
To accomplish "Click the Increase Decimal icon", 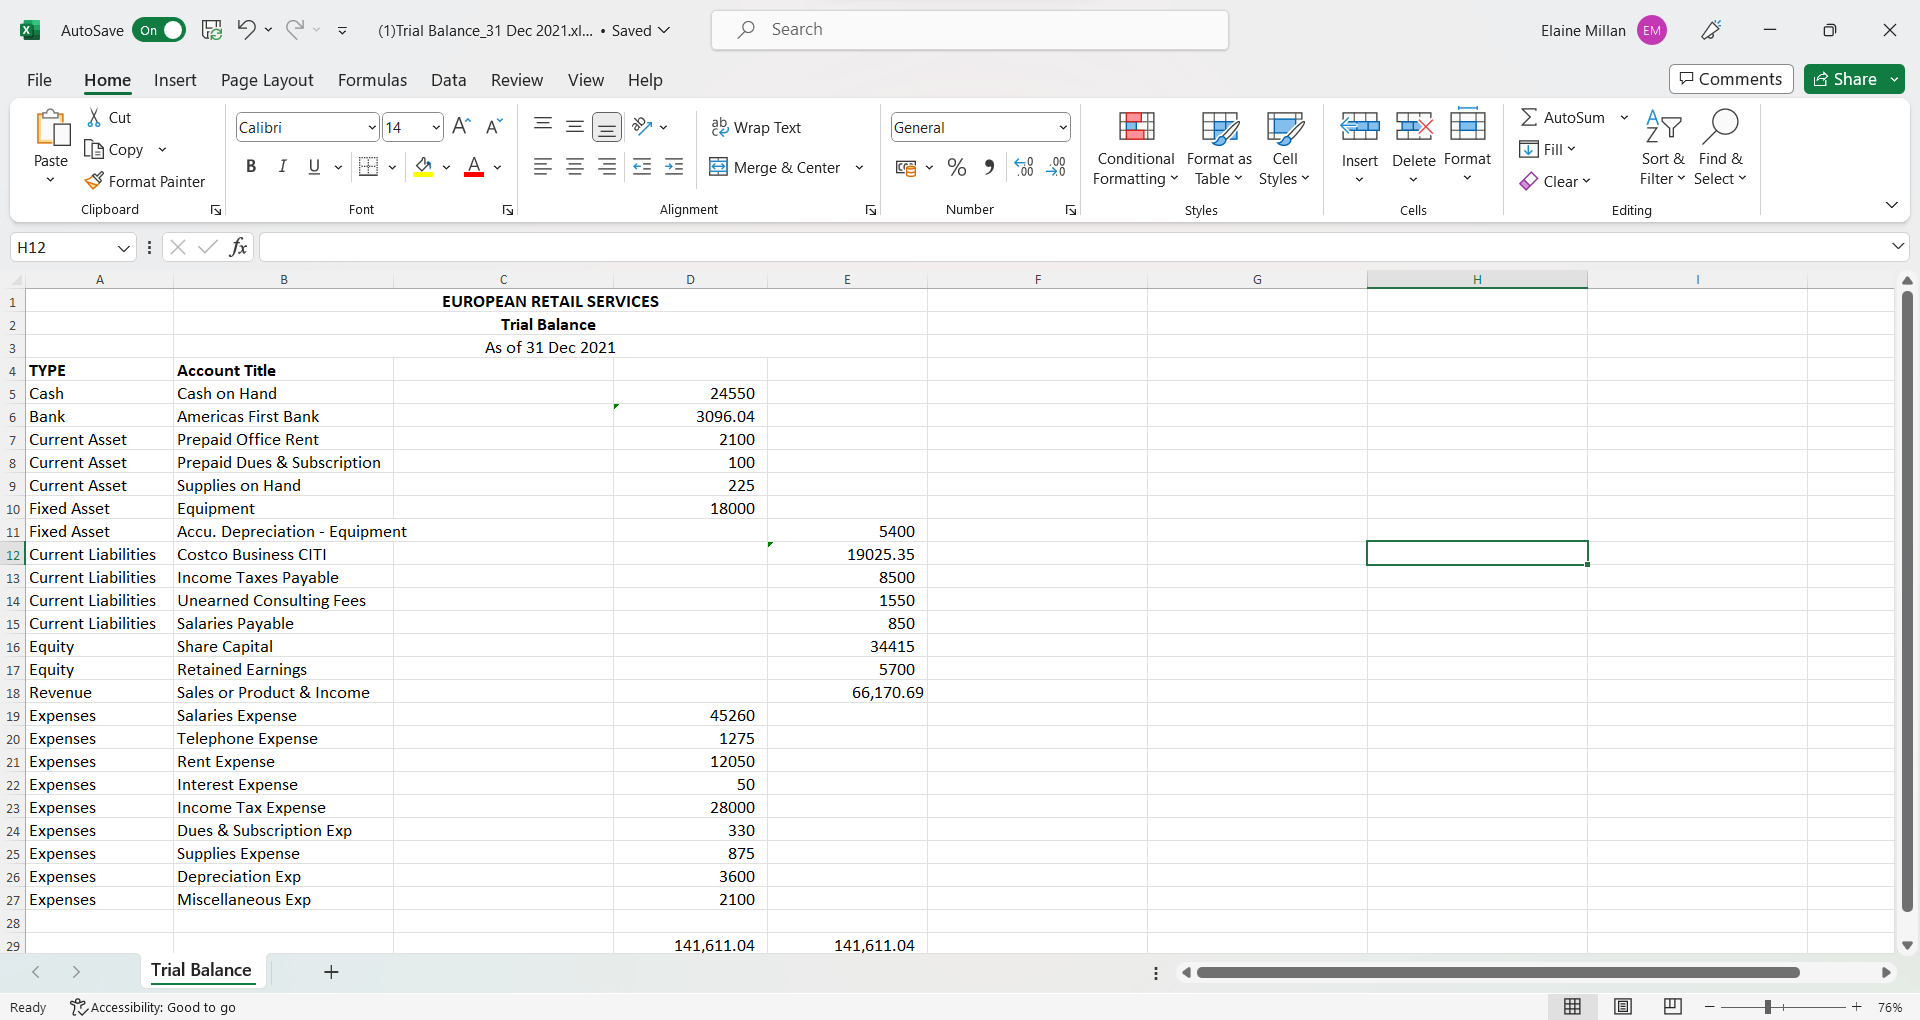I will click(1024, 167).
